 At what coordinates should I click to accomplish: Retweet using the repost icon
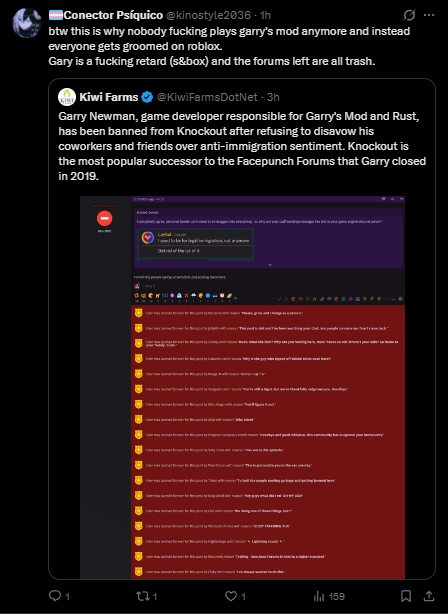point(142,596)
